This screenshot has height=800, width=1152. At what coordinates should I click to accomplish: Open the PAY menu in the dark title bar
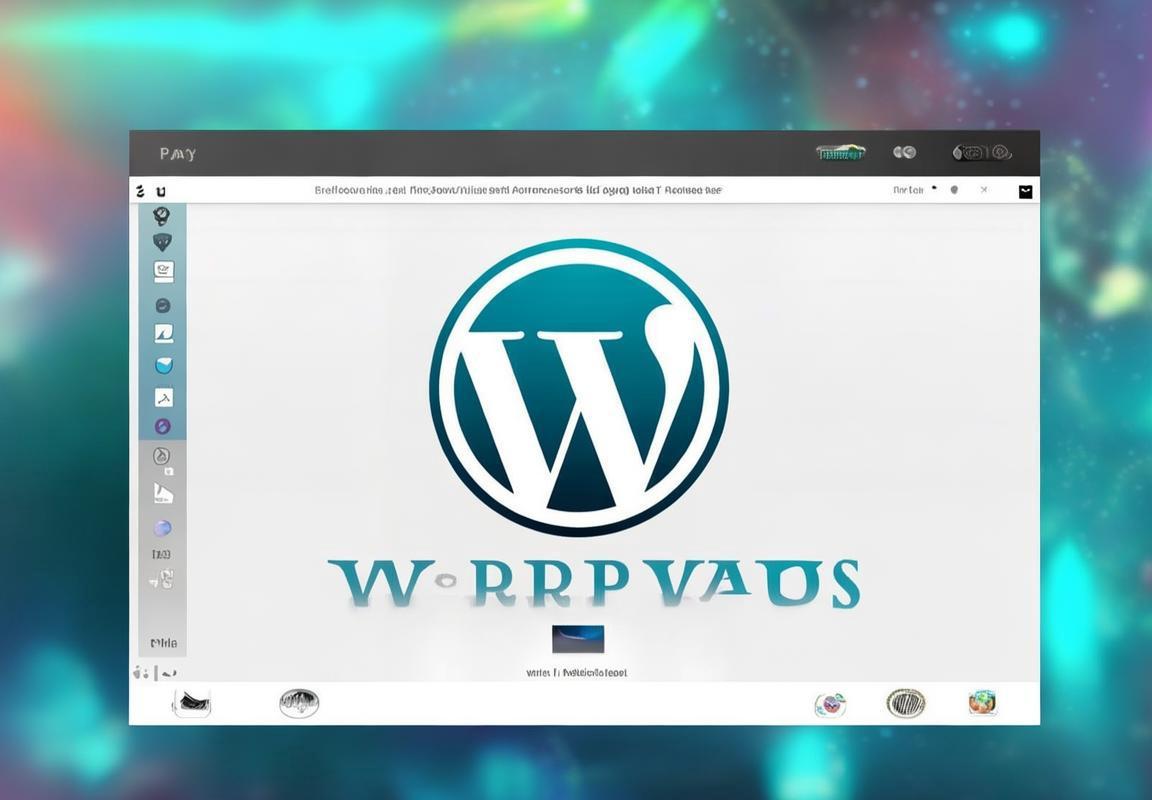(178, 154)
